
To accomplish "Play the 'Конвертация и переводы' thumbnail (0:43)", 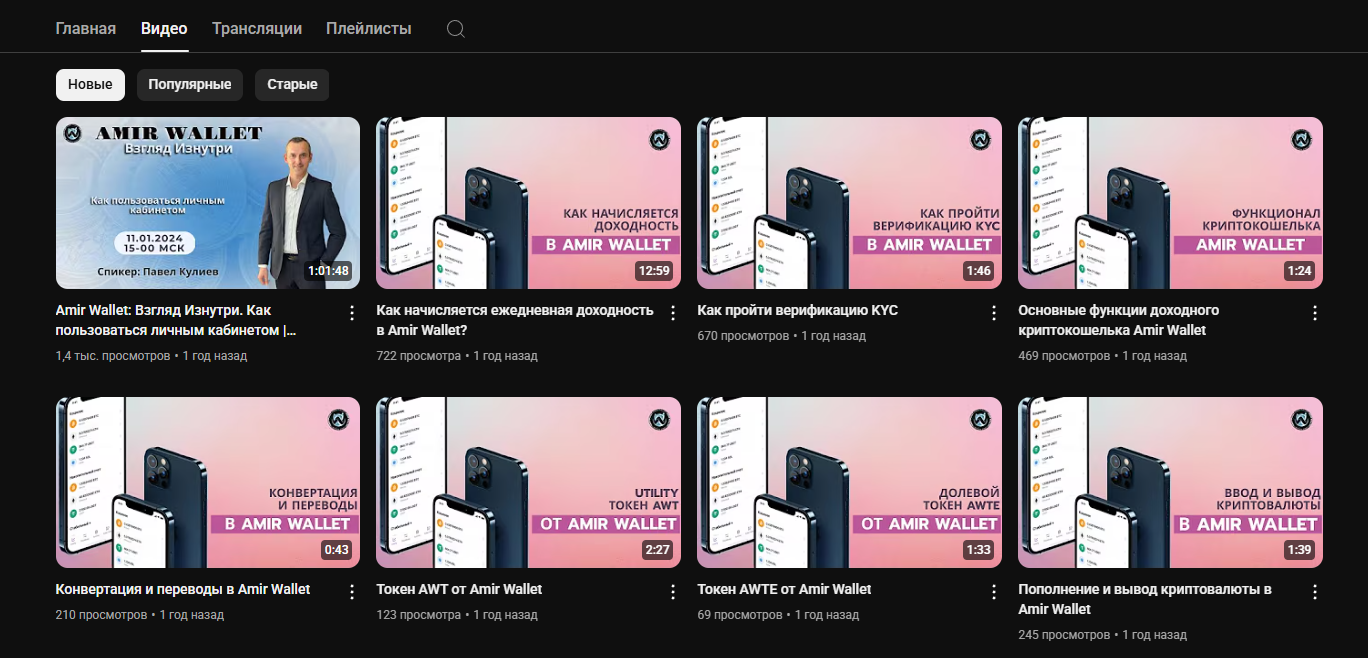I will 208,482.
